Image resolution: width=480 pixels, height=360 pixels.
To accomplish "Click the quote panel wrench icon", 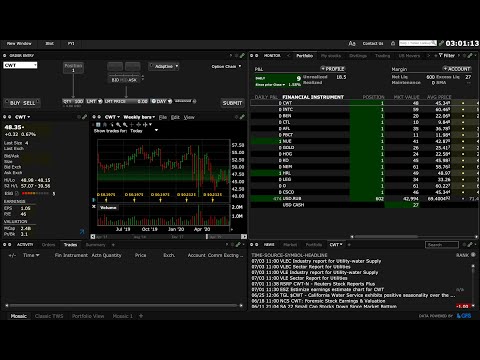I will coord(85,117).
